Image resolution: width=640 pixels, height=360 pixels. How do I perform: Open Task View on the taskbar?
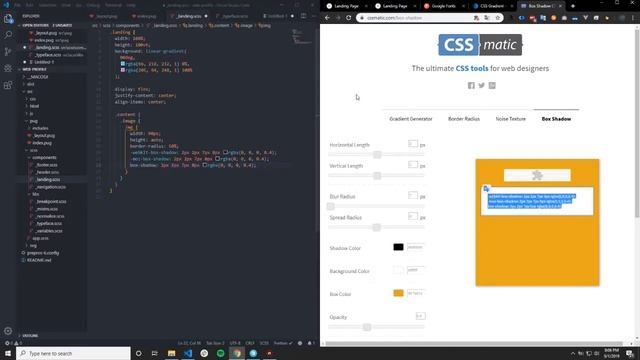(155, 353)
